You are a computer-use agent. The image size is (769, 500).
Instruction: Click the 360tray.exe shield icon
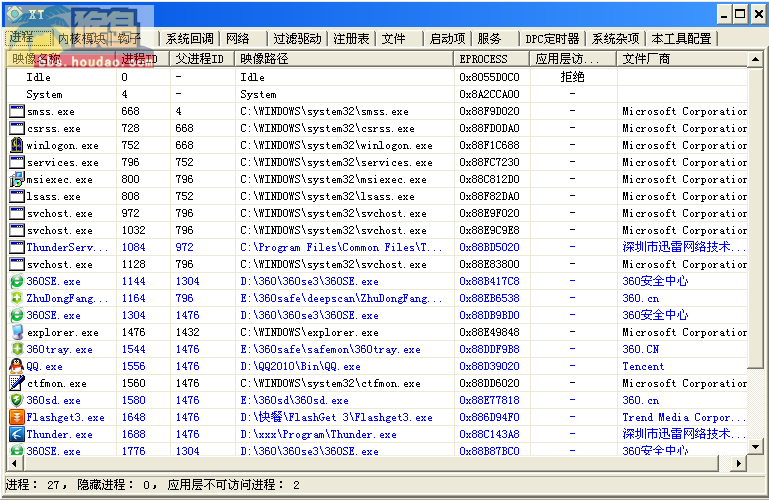pos(17,349)
